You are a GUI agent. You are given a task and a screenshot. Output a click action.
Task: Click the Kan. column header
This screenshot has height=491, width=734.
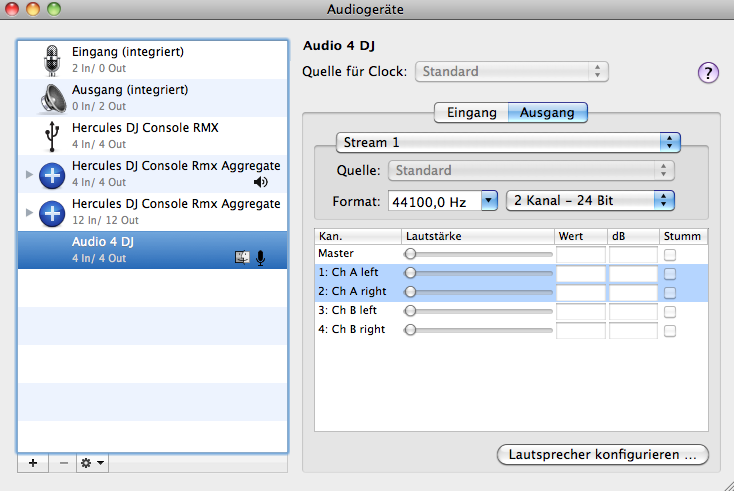click(x=358, y=236)
